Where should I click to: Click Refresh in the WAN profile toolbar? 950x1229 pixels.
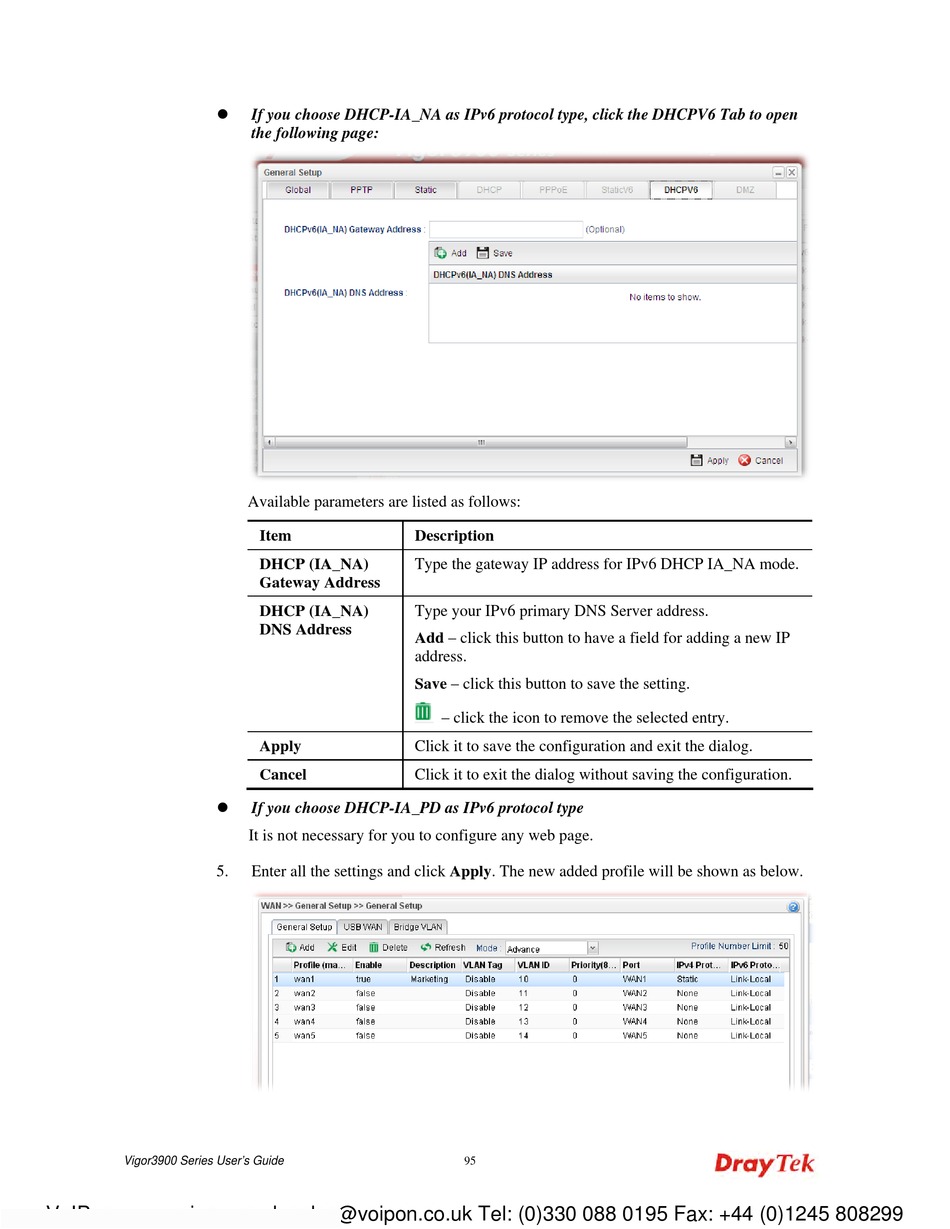coord(443,947)
